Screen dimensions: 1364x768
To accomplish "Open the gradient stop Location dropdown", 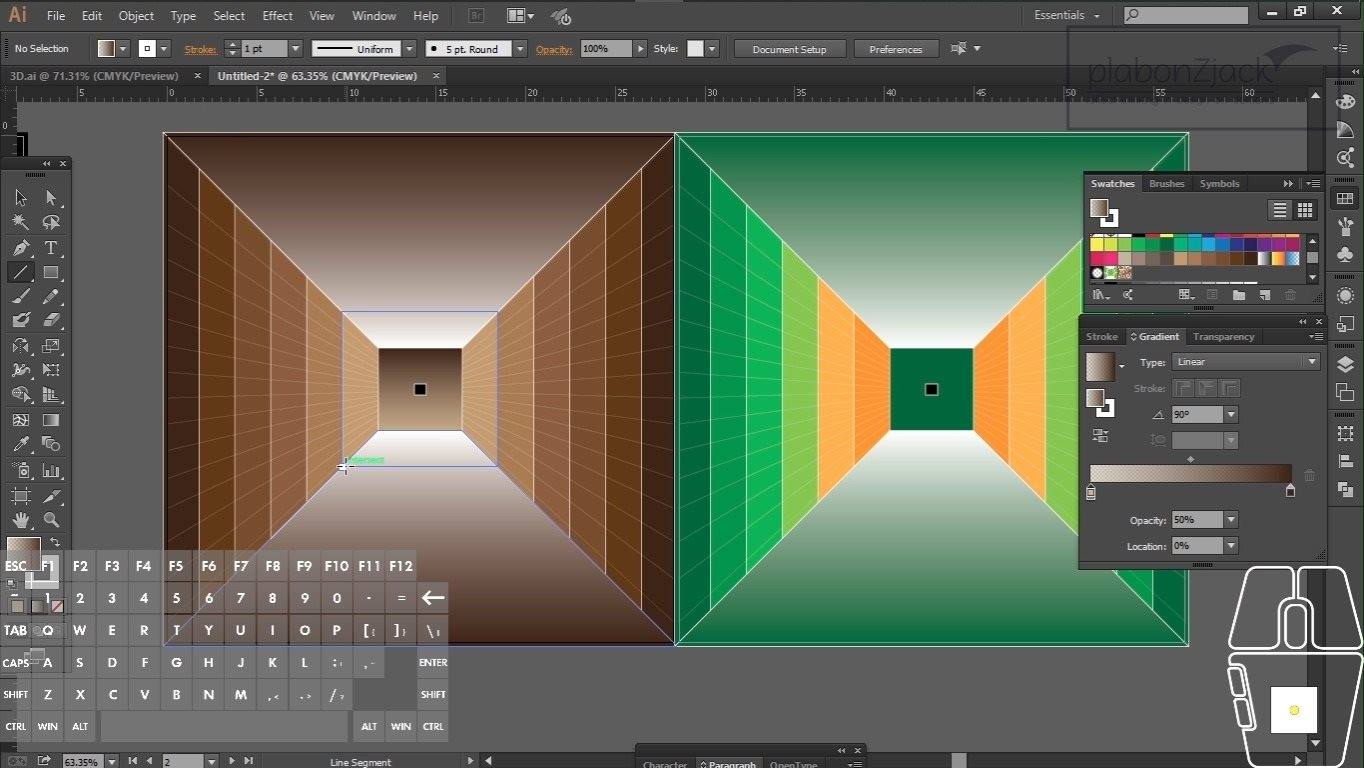I will [x=1231, y=546].
